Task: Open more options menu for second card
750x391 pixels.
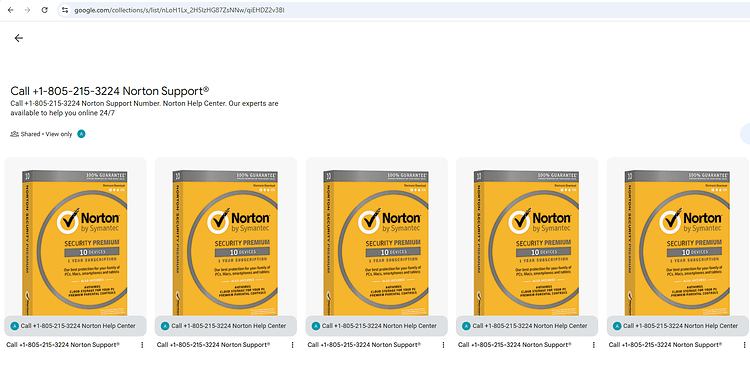Action: 292,345
